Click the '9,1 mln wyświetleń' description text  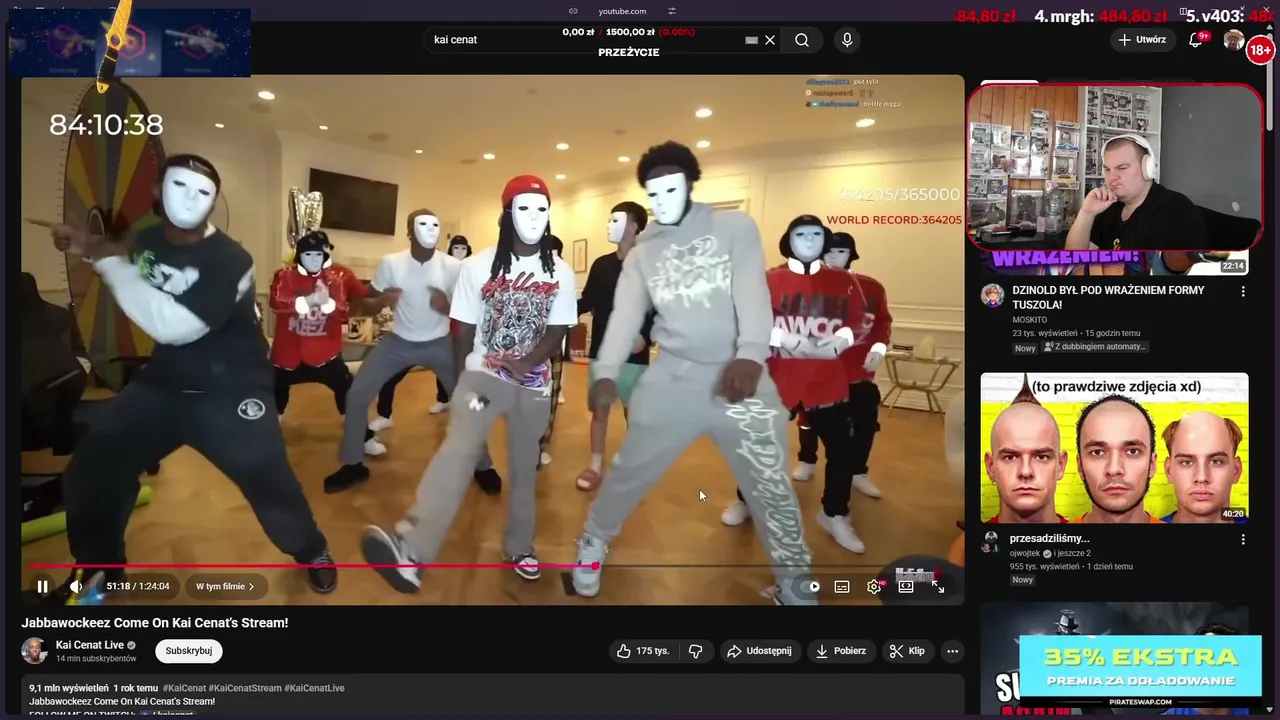69,688
